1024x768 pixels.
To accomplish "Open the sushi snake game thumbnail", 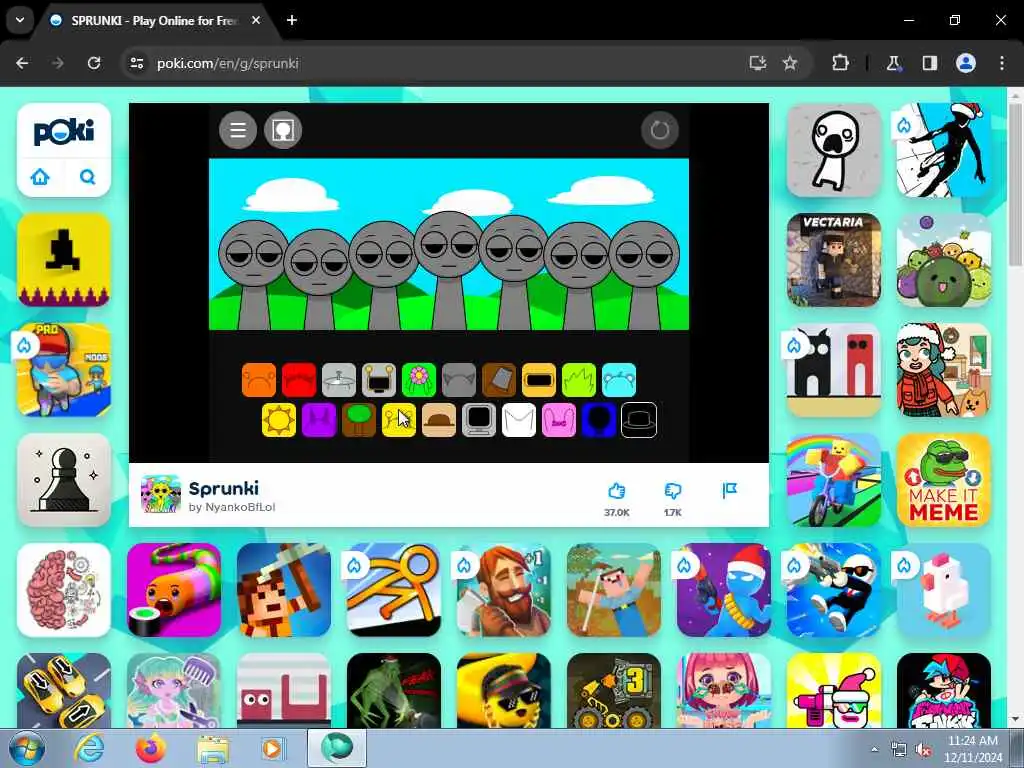I will pos(174,590).
